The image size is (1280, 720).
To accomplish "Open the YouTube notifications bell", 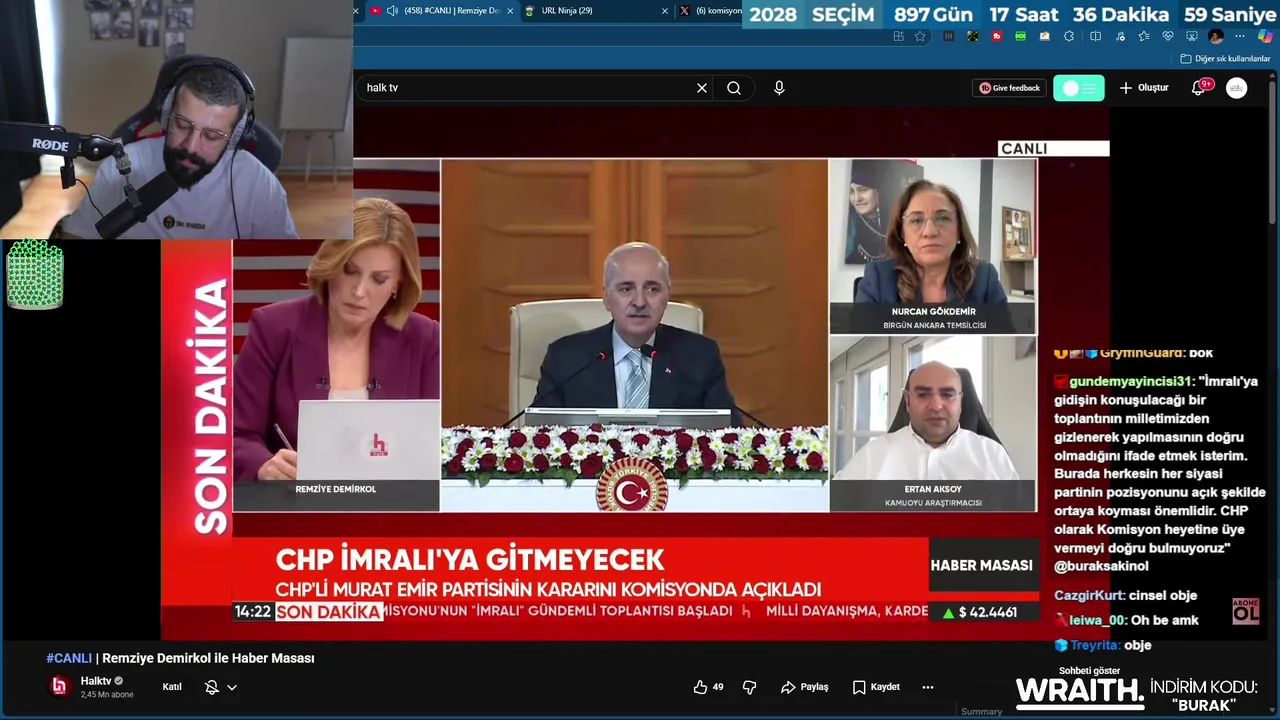I will pyautogui.click(x=1198, y=88).
